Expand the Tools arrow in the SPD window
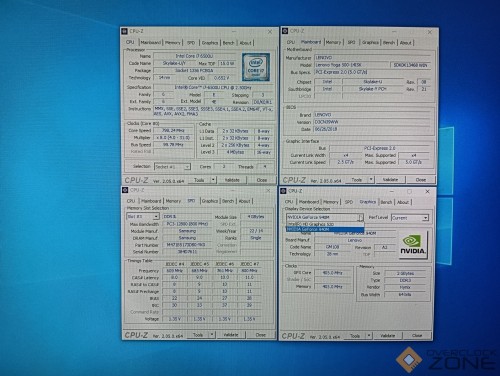 click(x=212, y=334)
